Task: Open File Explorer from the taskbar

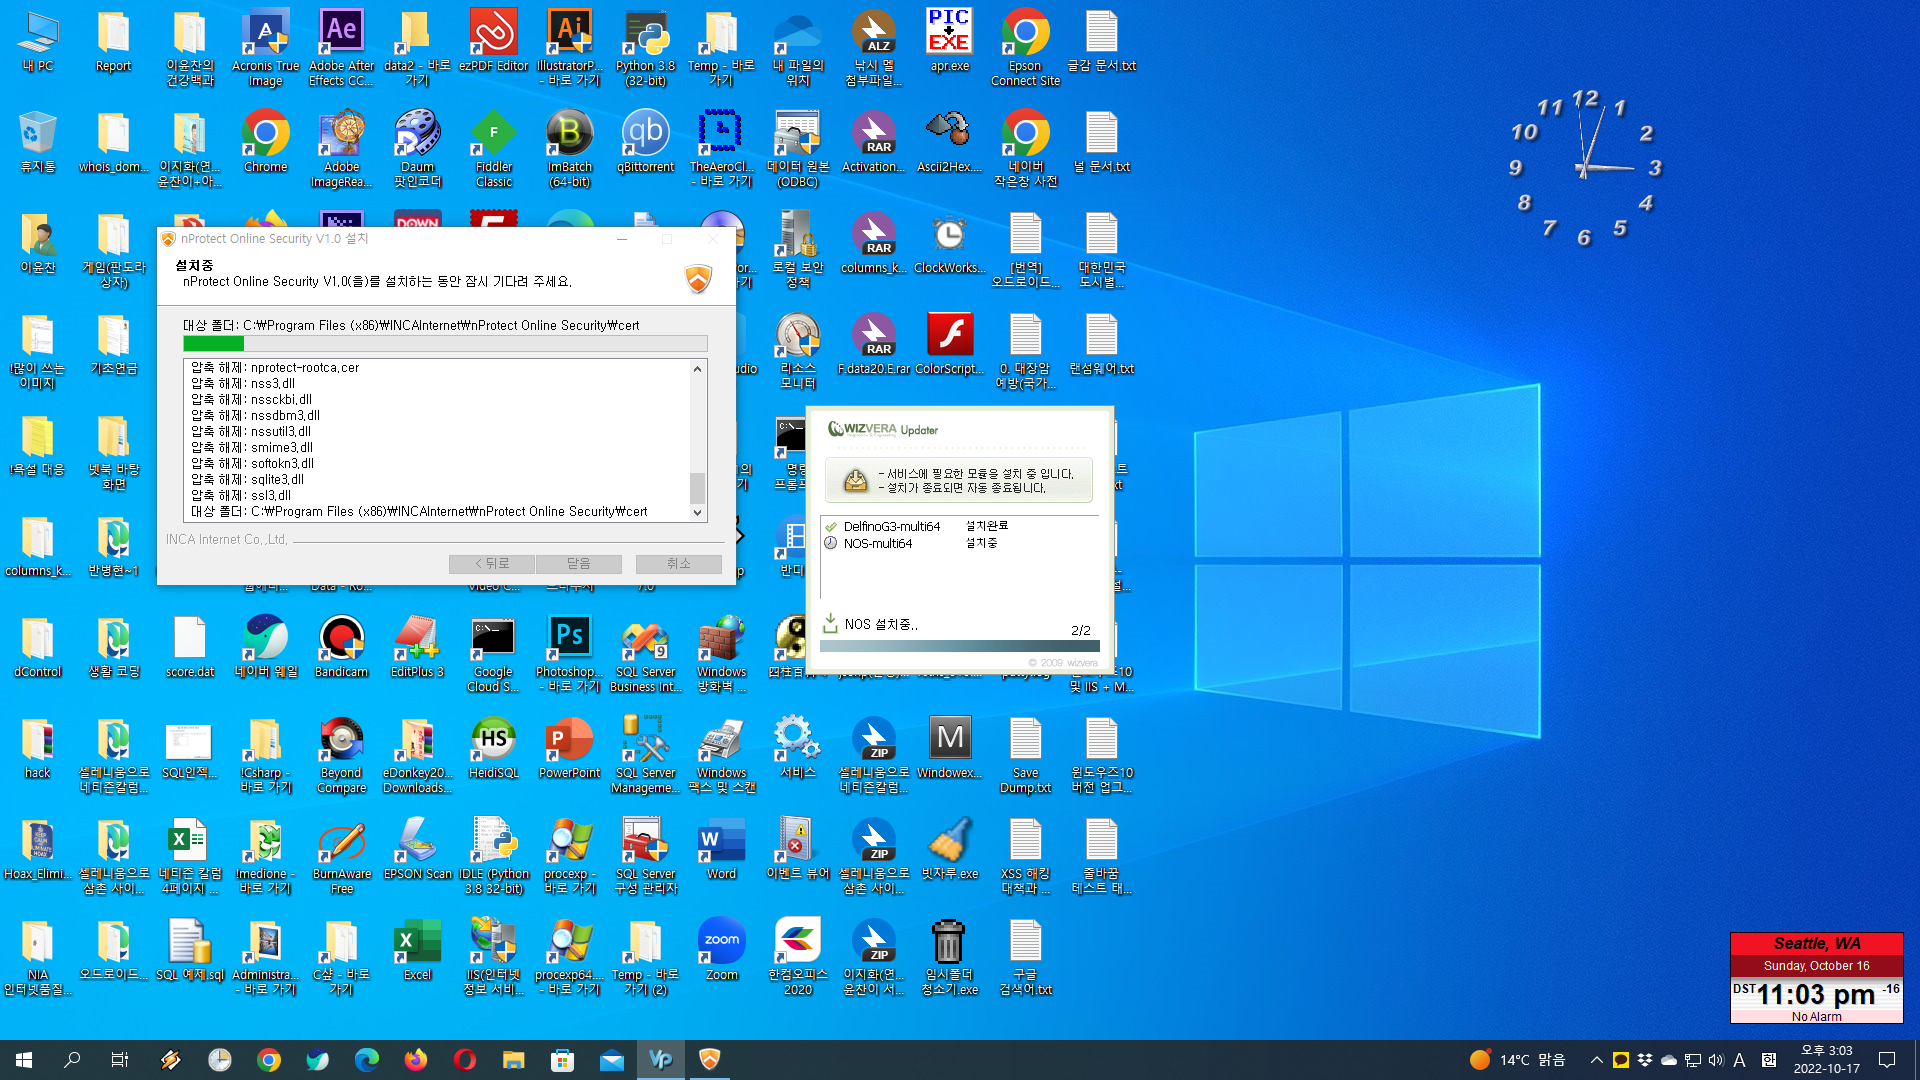Action: [x=513, y=1060]
